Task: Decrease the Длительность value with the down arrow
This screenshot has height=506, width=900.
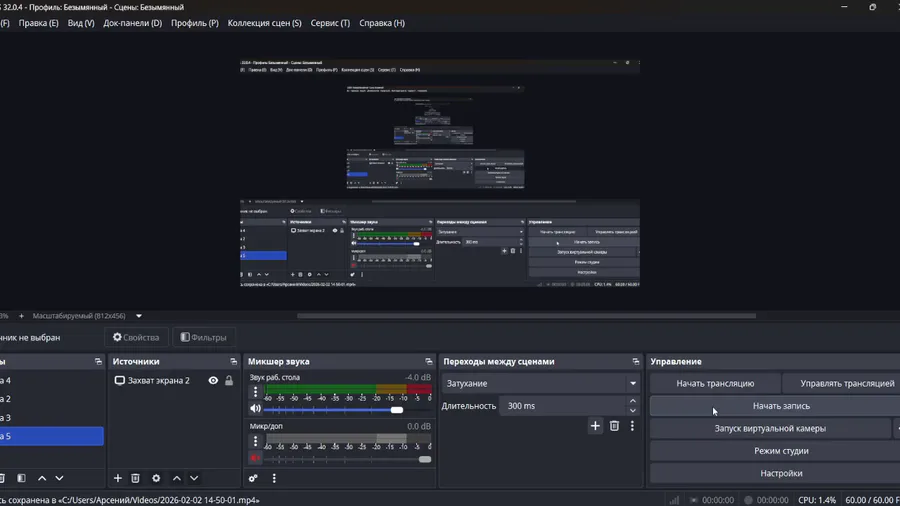Action: 633,410
